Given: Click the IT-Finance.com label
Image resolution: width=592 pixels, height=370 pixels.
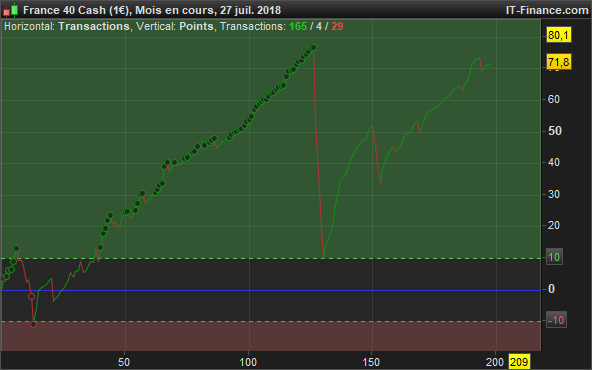Looking at the screenshot, I should pos(547,10).
